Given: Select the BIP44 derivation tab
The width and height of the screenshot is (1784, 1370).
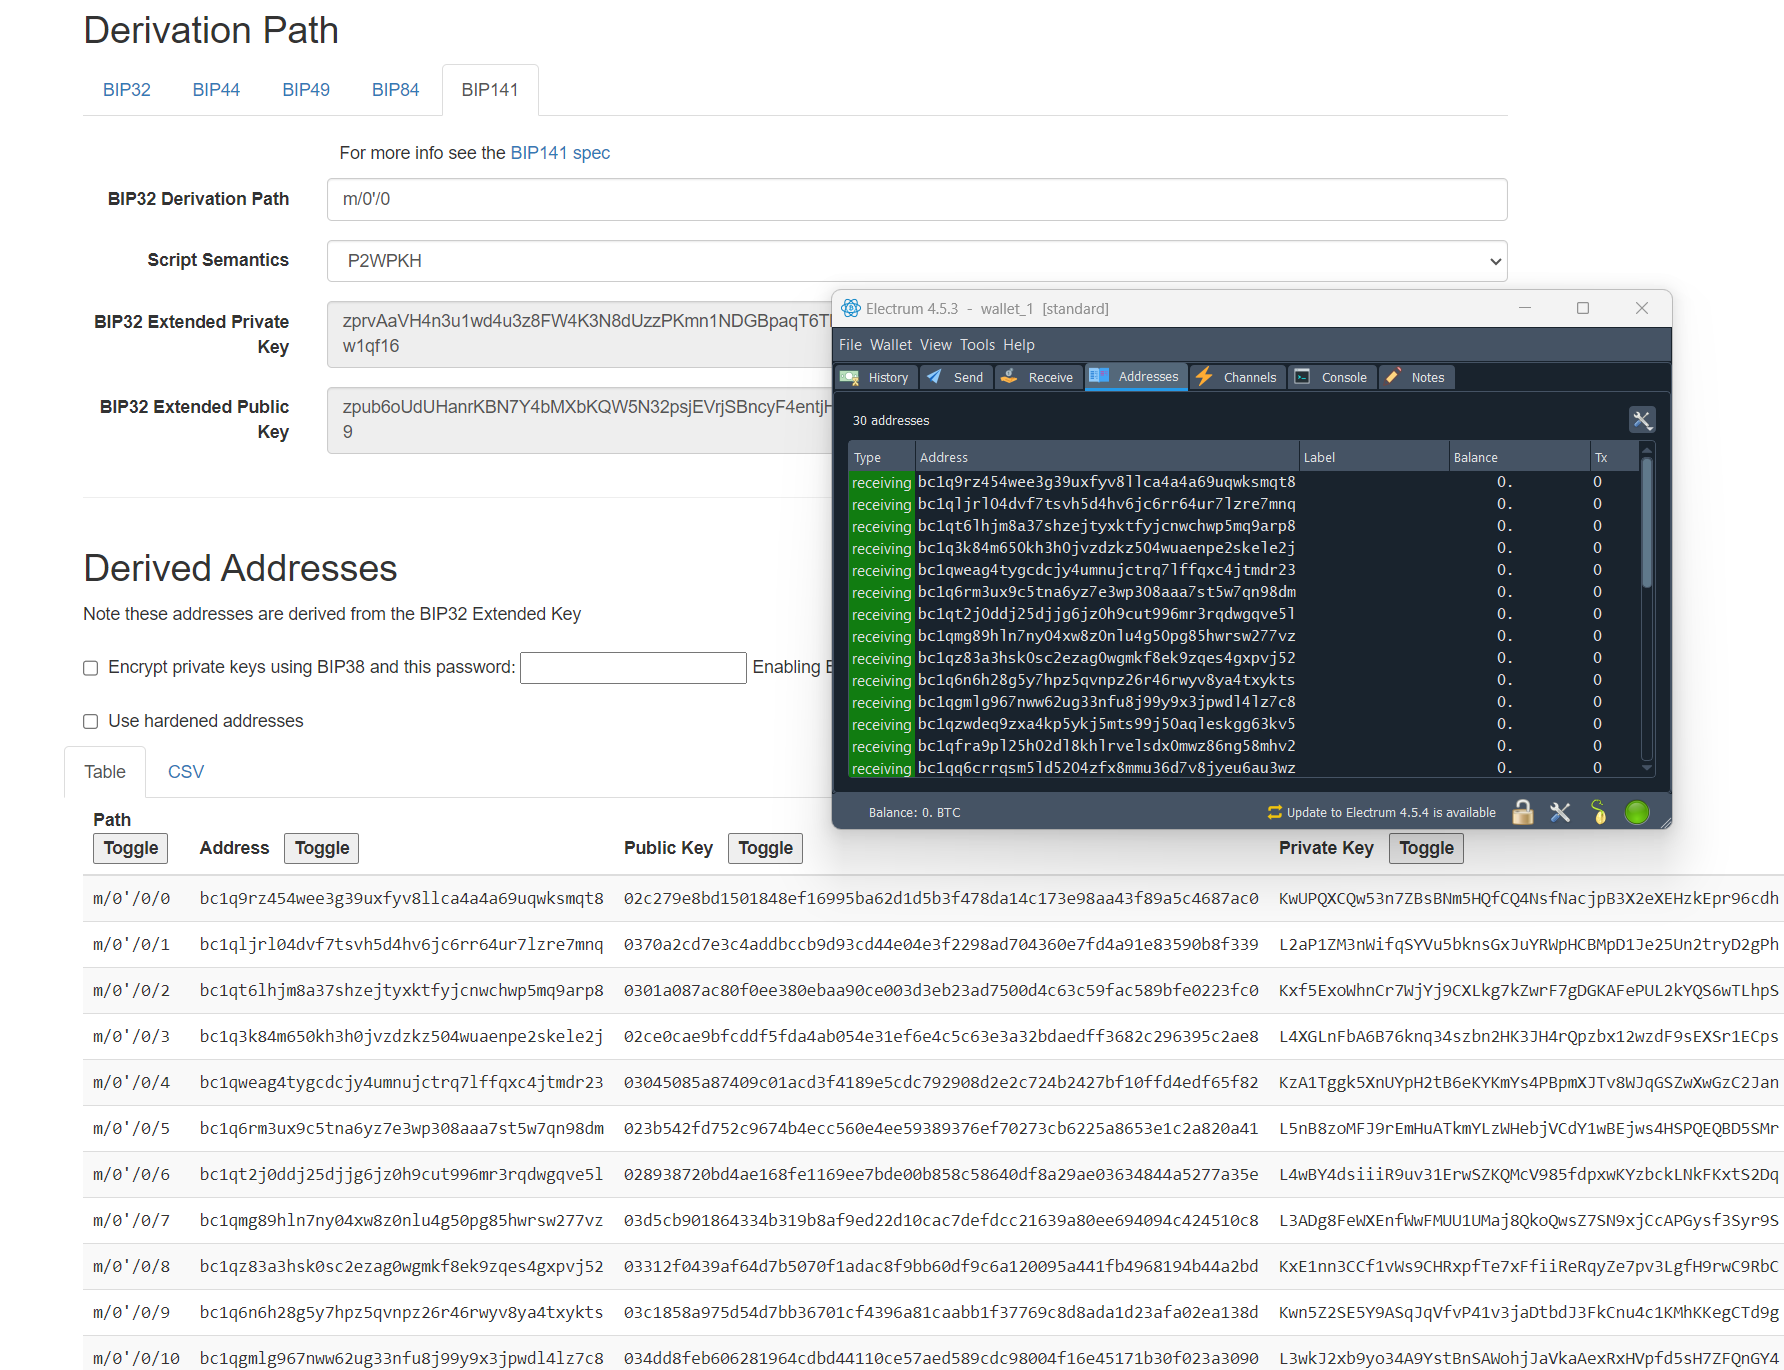Looking at the screenshot, I should click(x=216, y=90).
